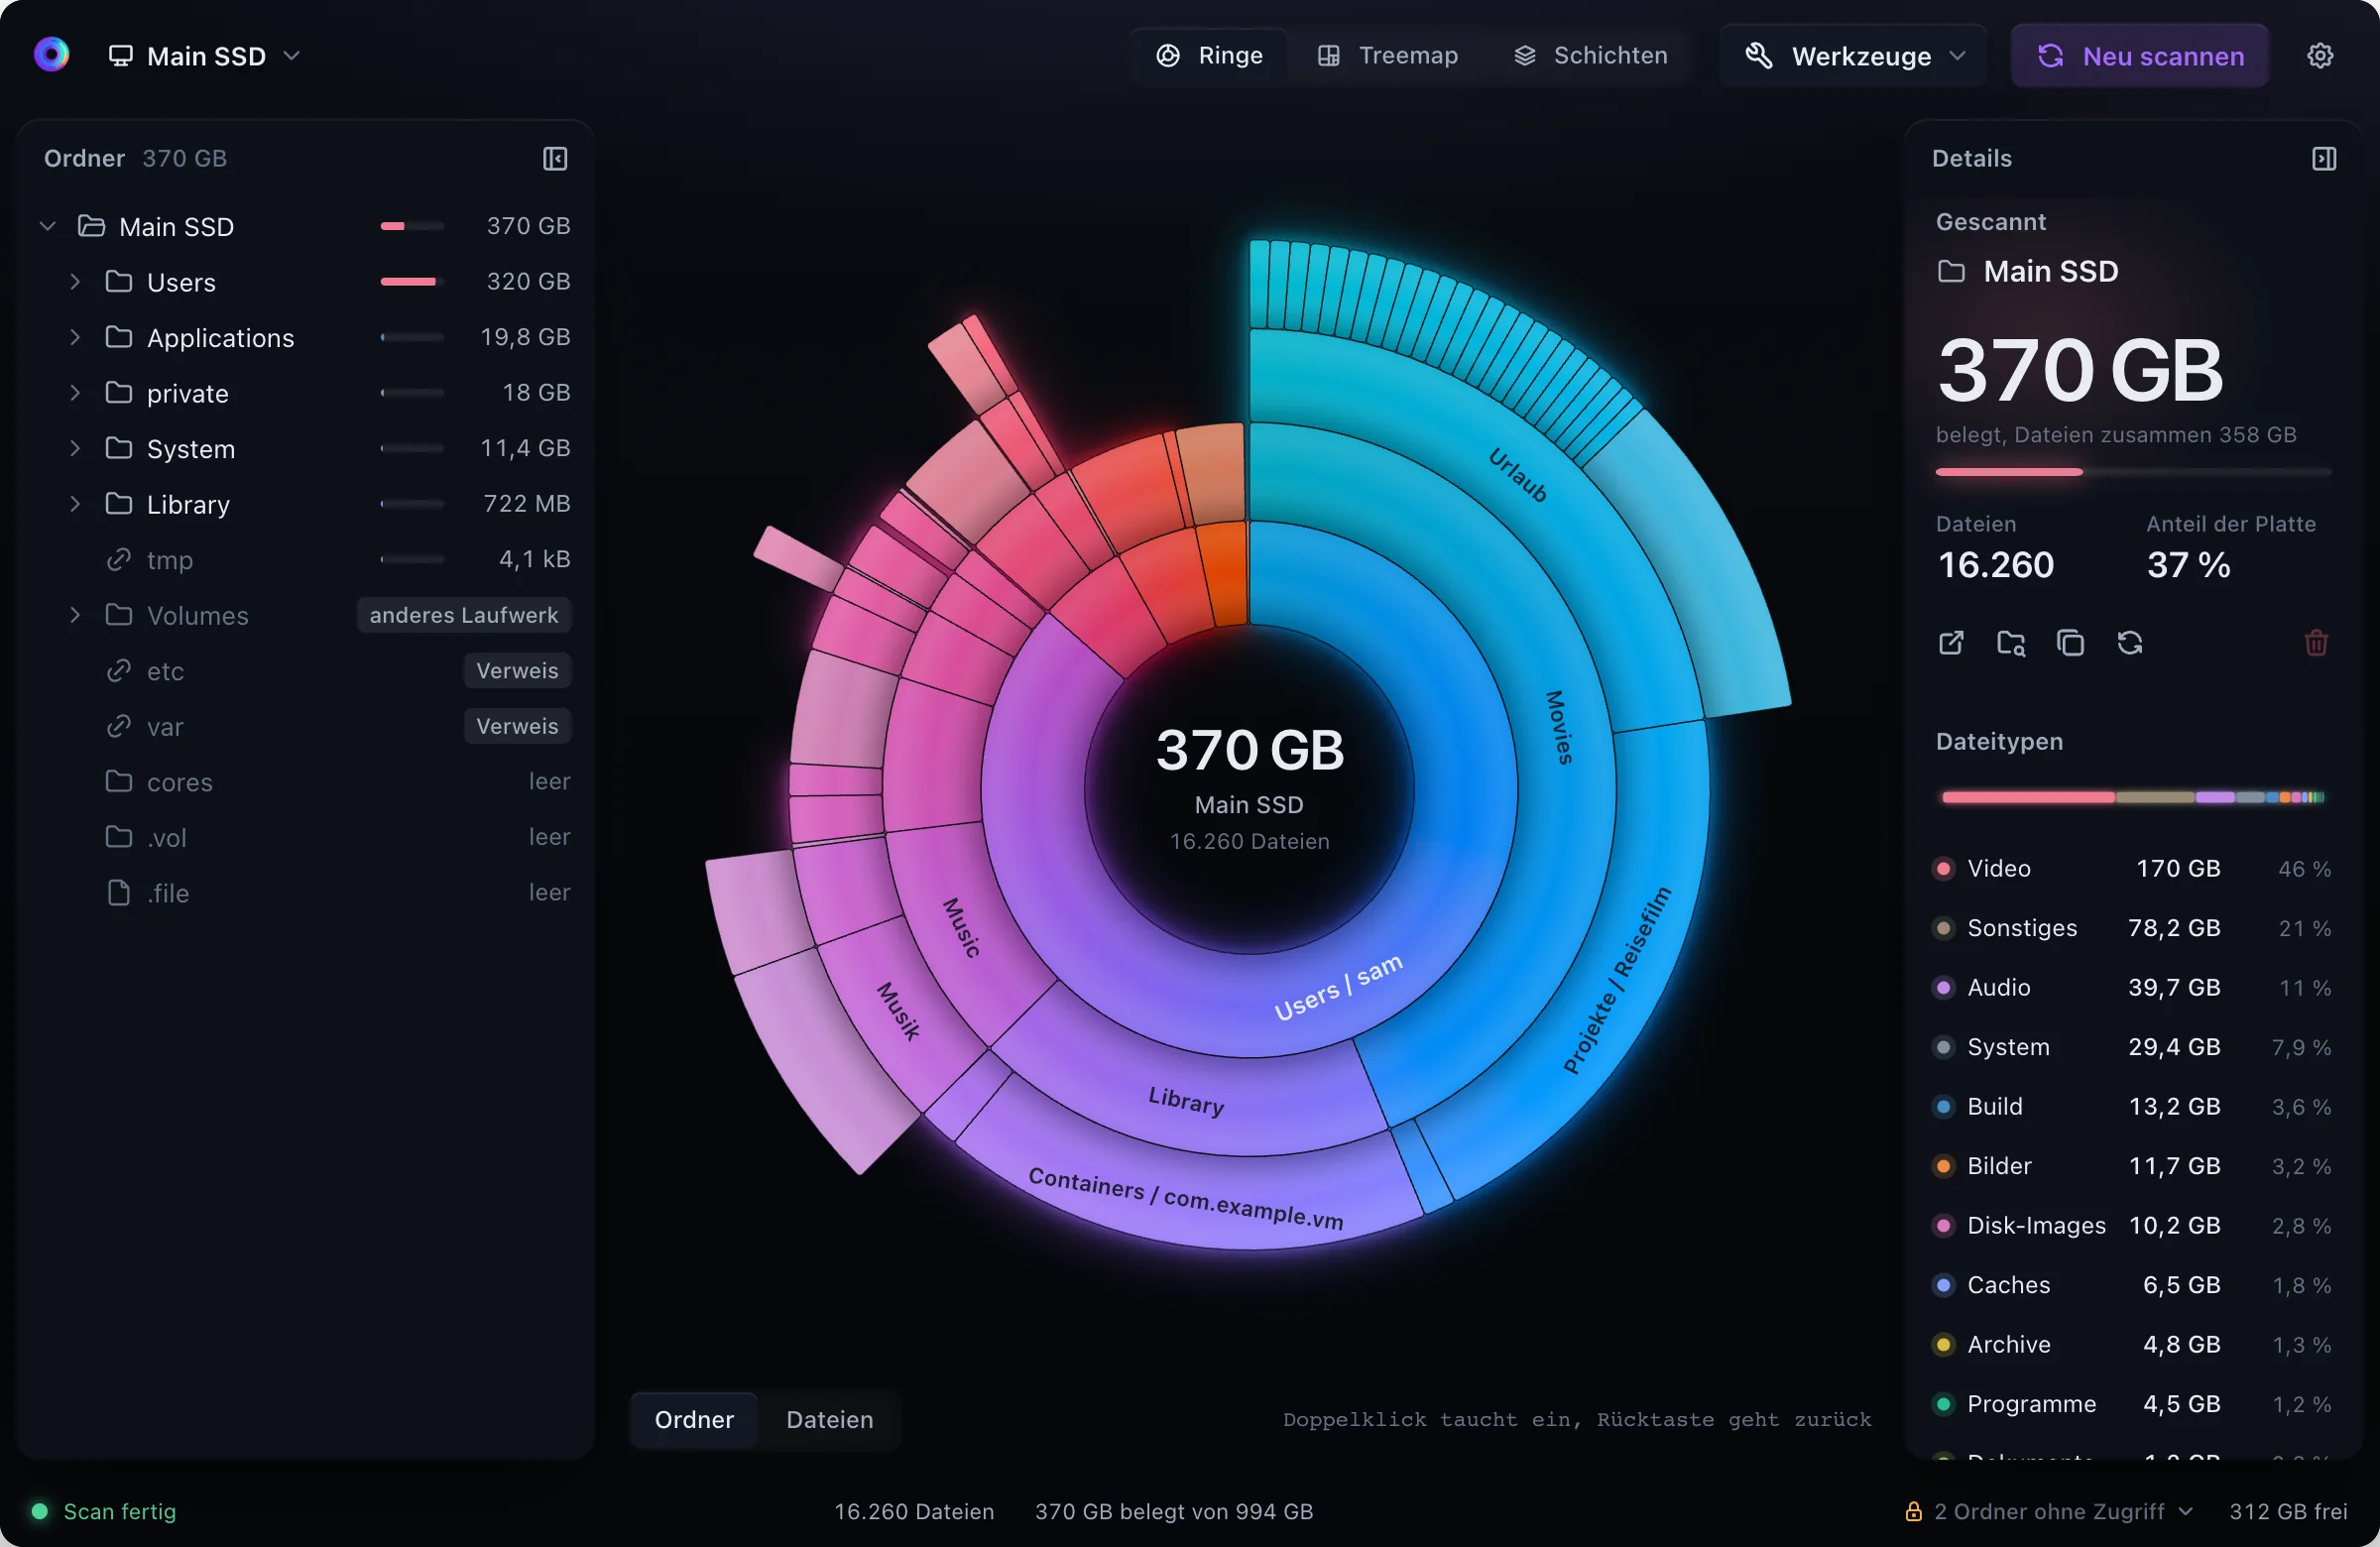
Task: Click the tmp symlink icon
Action: pos(119,559)
